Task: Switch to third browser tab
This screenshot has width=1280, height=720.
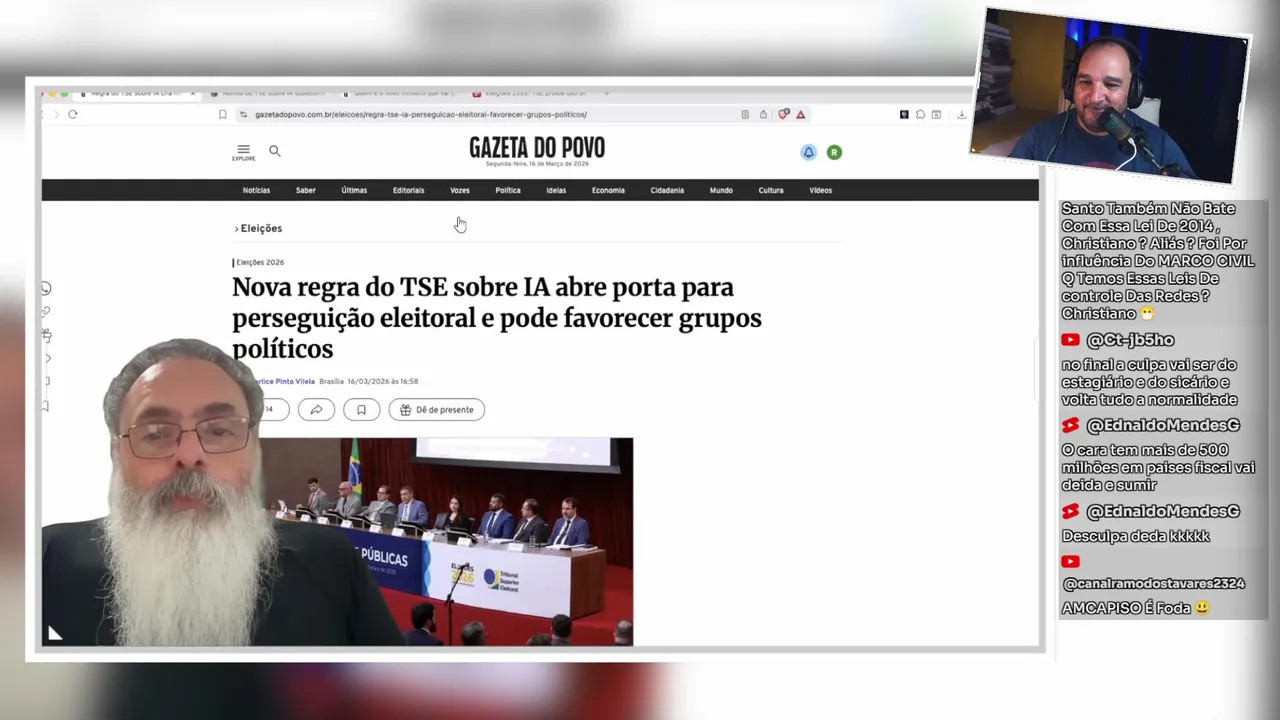Action: point(401,93)
